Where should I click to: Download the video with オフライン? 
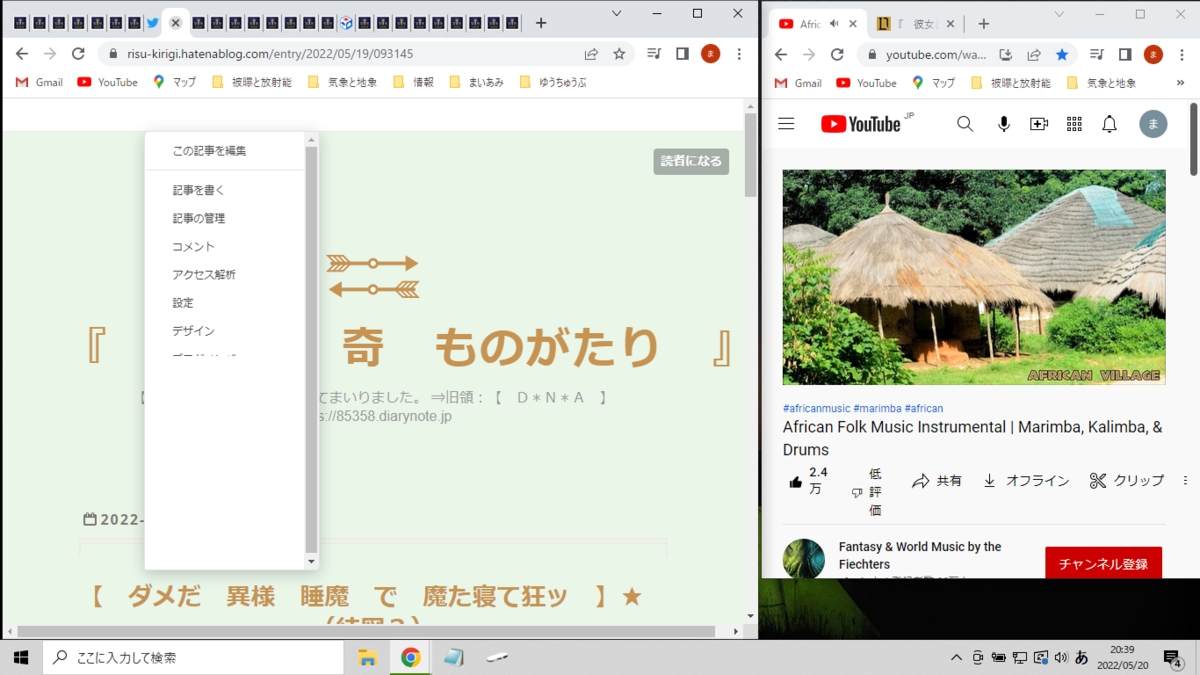1025,481
